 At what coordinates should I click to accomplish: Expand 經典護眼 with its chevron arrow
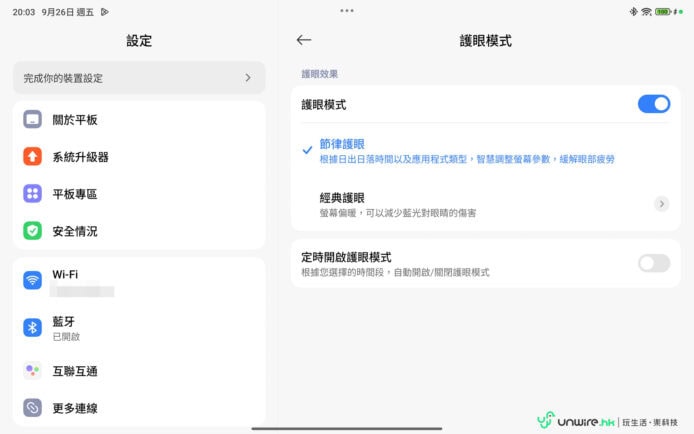pyautogui.click(x=661, y=204)
